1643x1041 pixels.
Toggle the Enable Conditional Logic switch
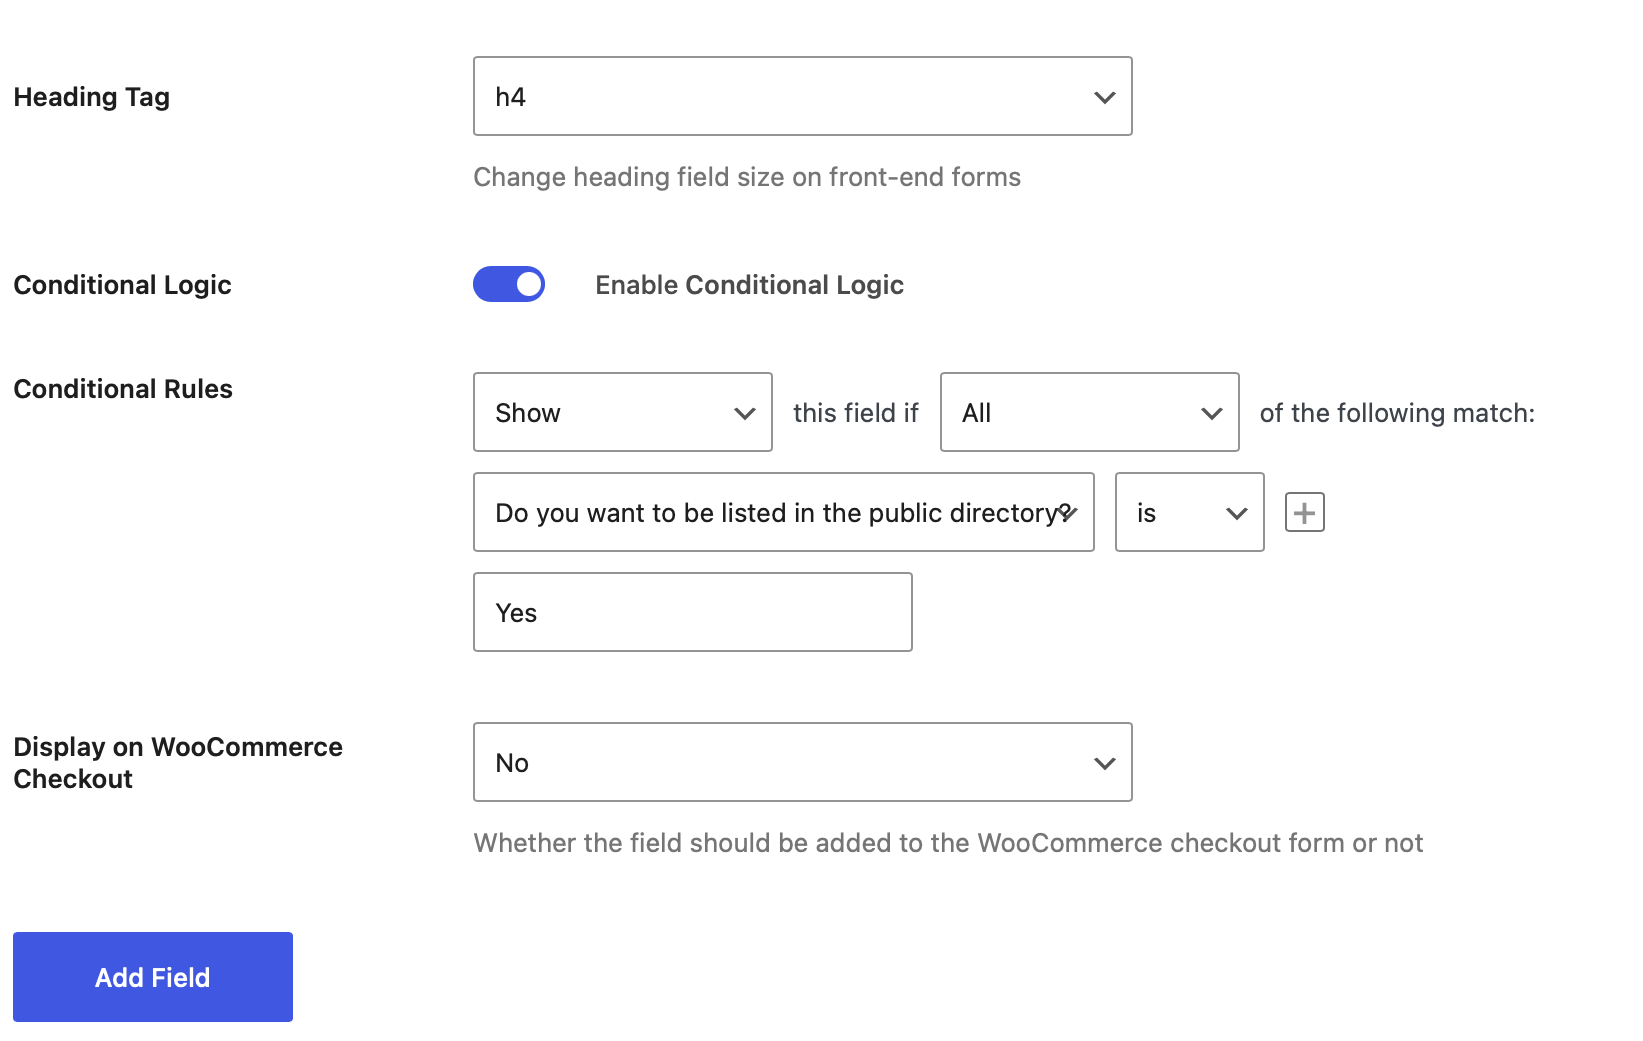click(509, 284)
